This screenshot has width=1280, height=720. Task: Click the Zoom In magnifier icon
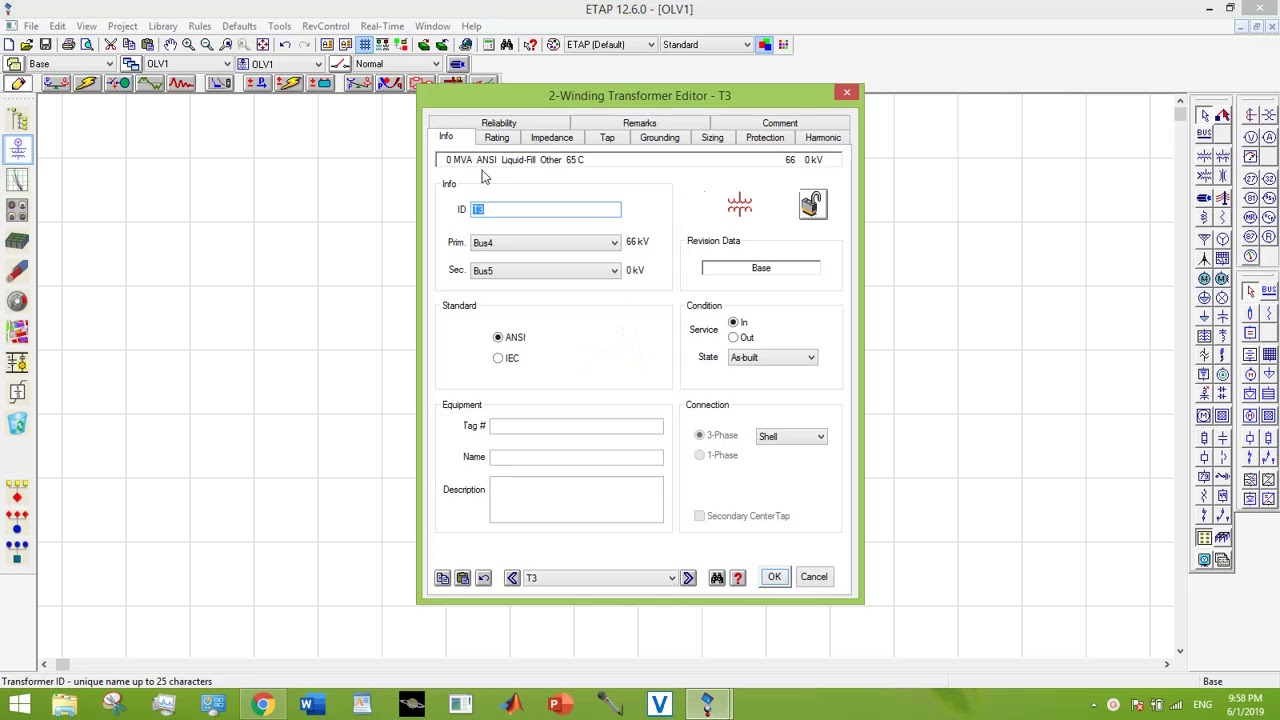[188, 45]
